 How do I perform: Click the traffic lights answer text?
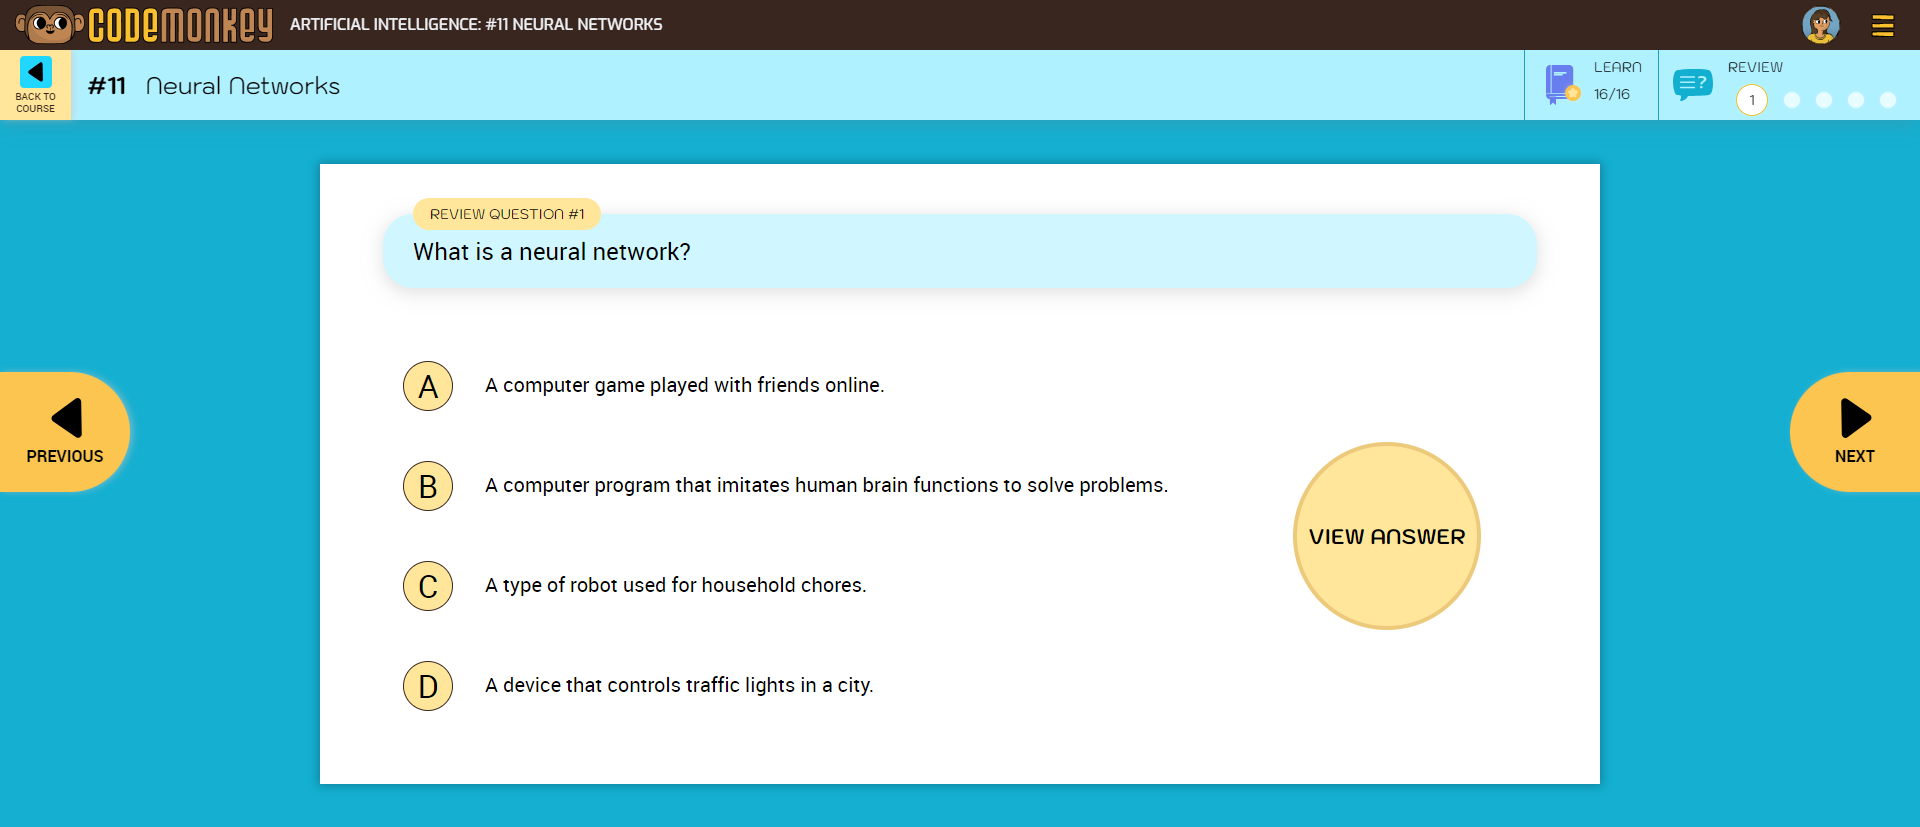[x=679, y=685]
